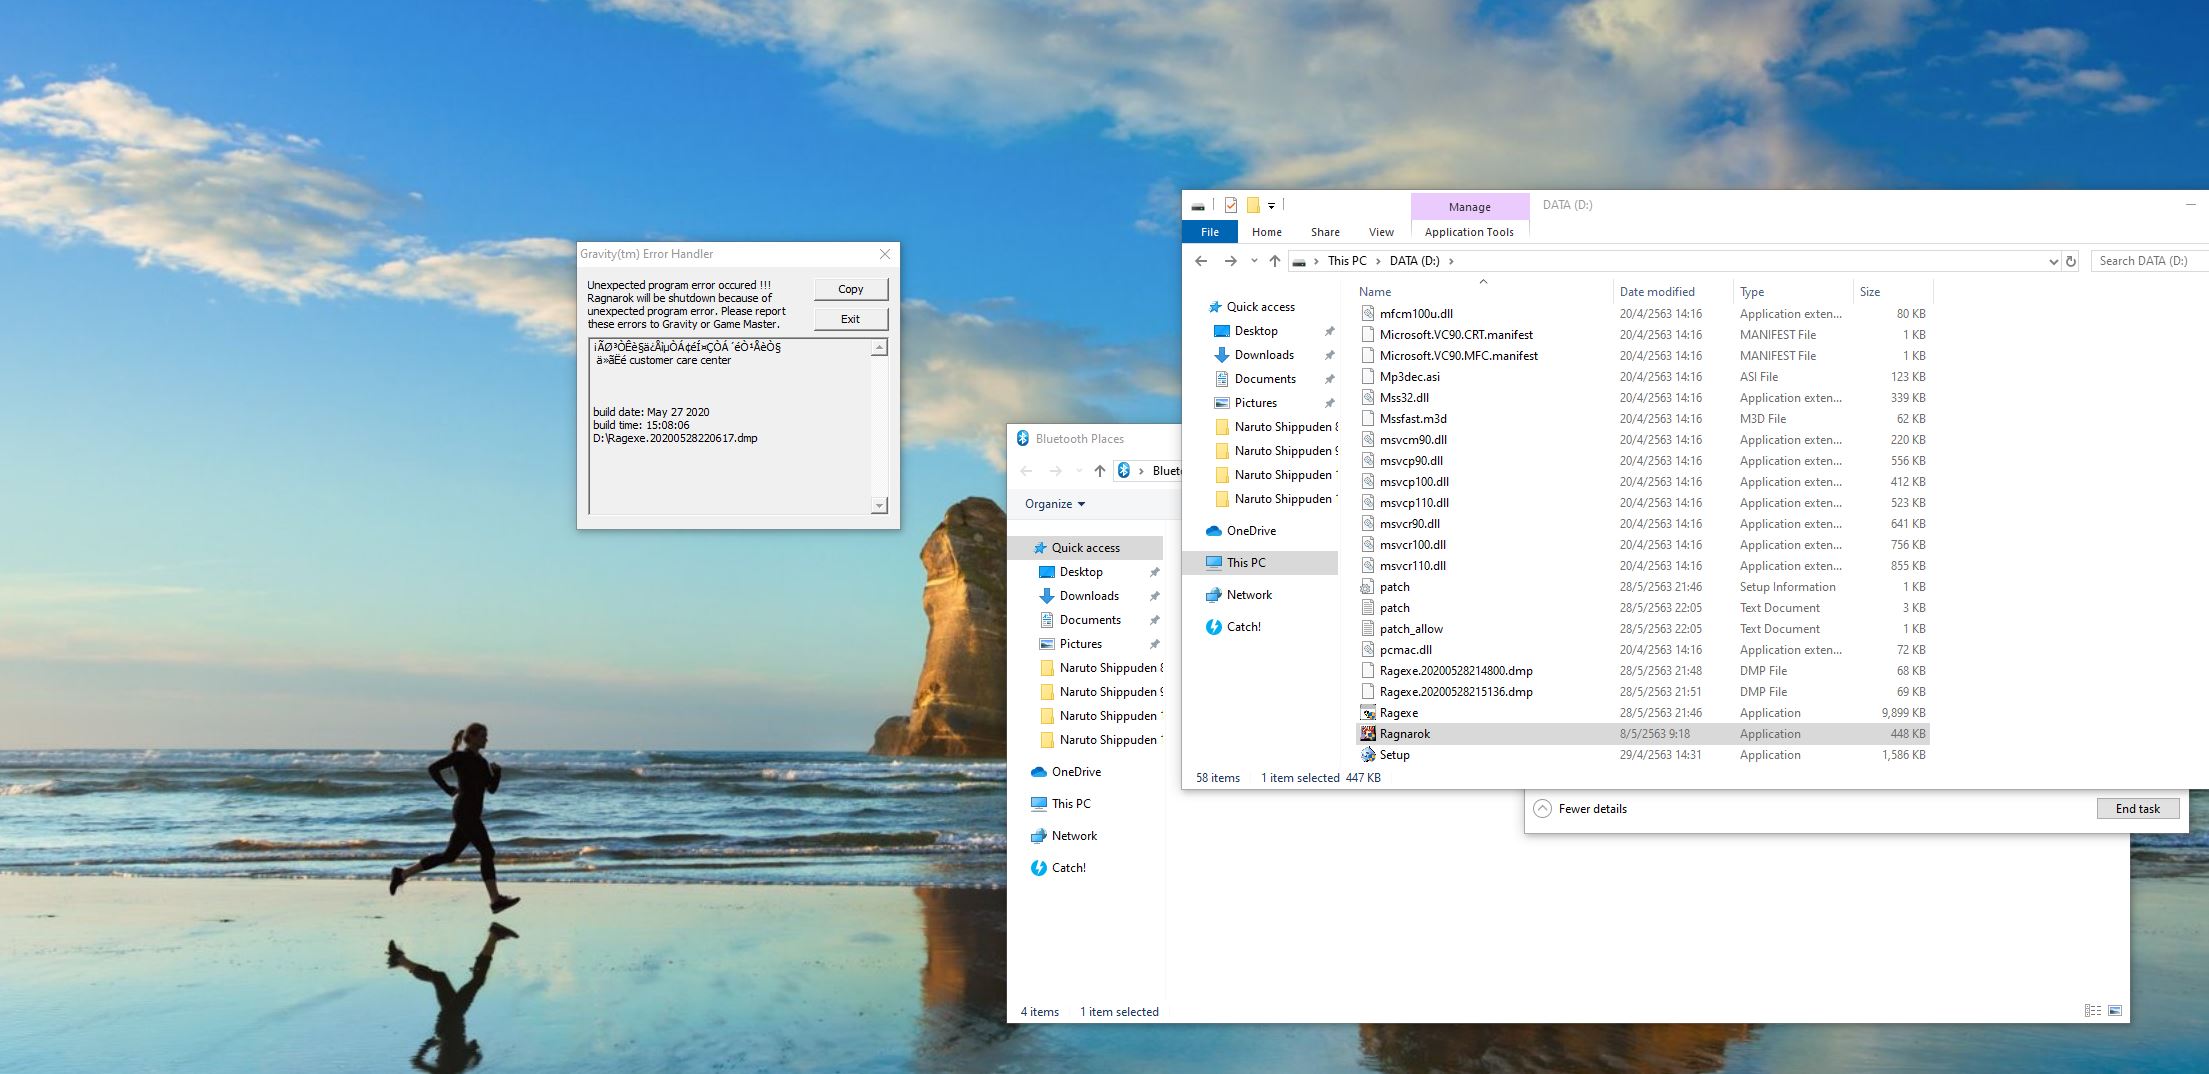
Task: Click the error log scrollbar down arrow
Action: point(879,506)
